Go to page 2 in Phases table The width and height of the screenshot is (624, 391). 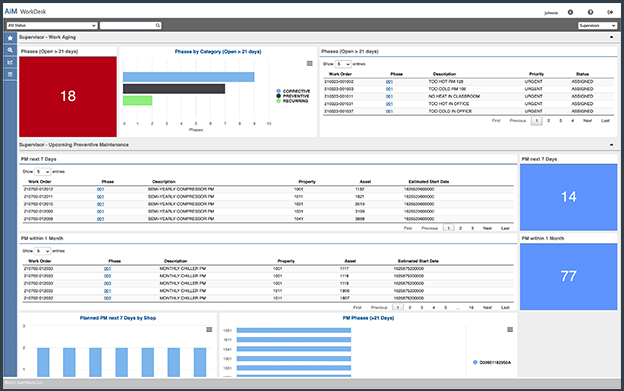pyautogui.click(x=548, y=121)
